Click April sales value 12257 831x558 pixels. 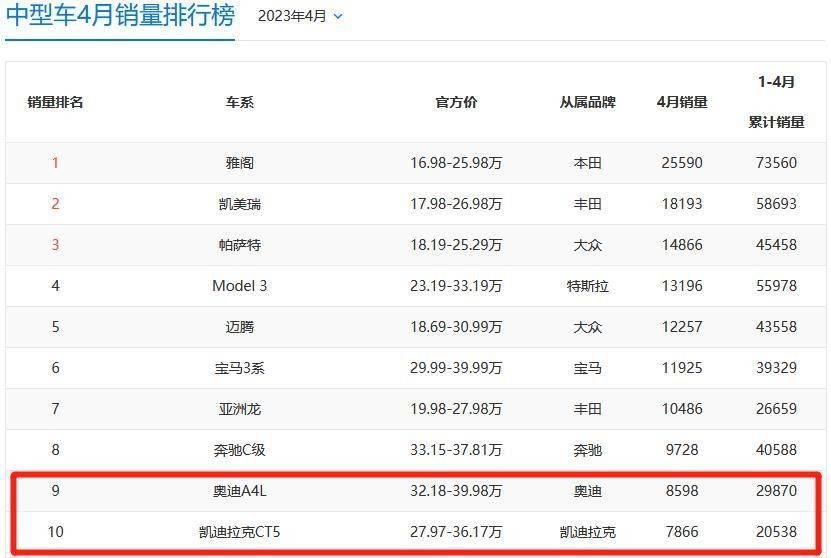tap(682, 326)
